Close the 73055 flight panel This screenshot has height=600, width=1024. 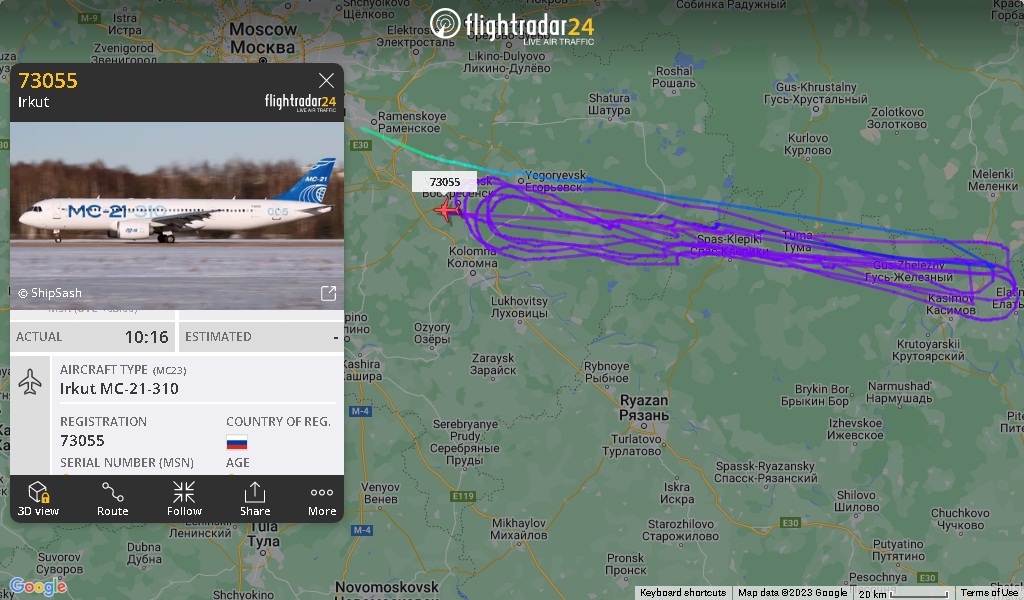point(326,80)
